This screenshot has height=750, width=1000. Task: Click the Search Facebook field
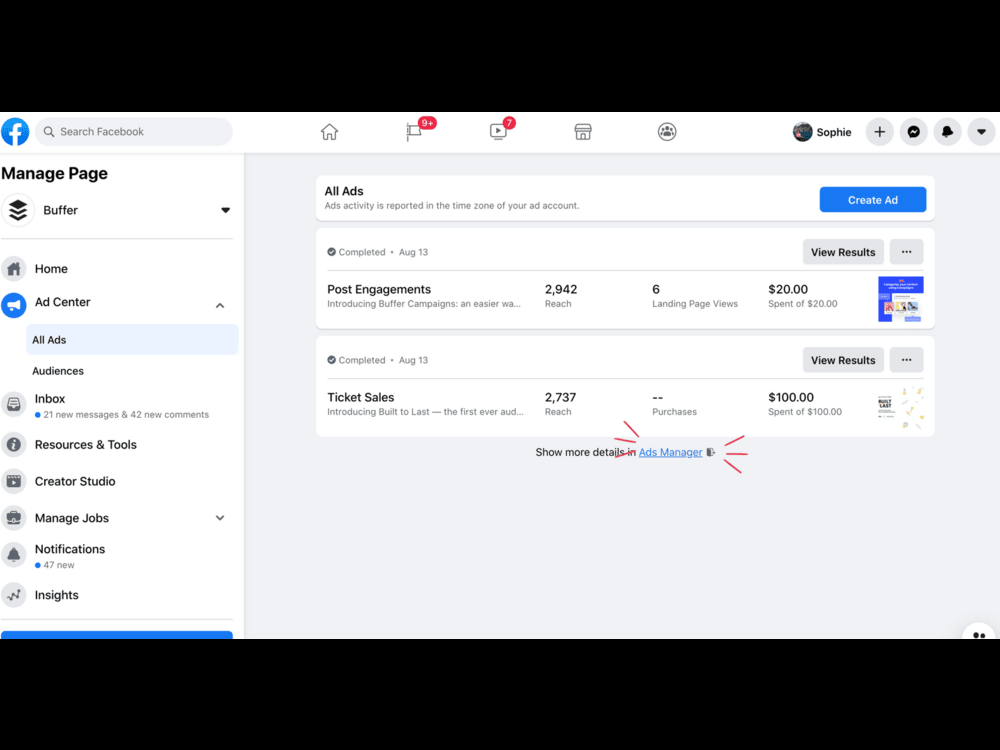tap(134, 131)
